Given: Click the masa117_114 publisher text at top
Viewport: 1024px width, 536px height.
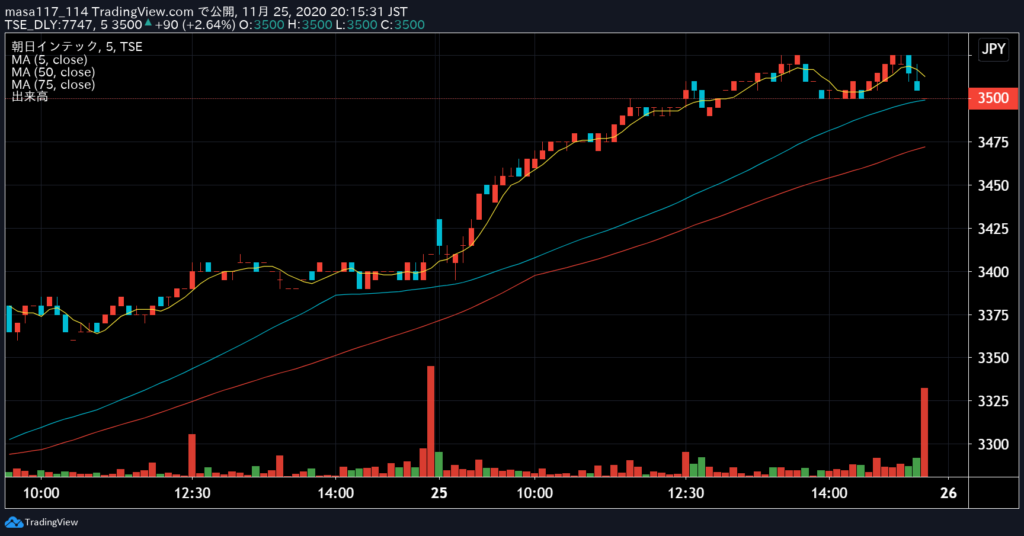Looking at the screenshot, I should pyautogui.click(x=46, y=12).
